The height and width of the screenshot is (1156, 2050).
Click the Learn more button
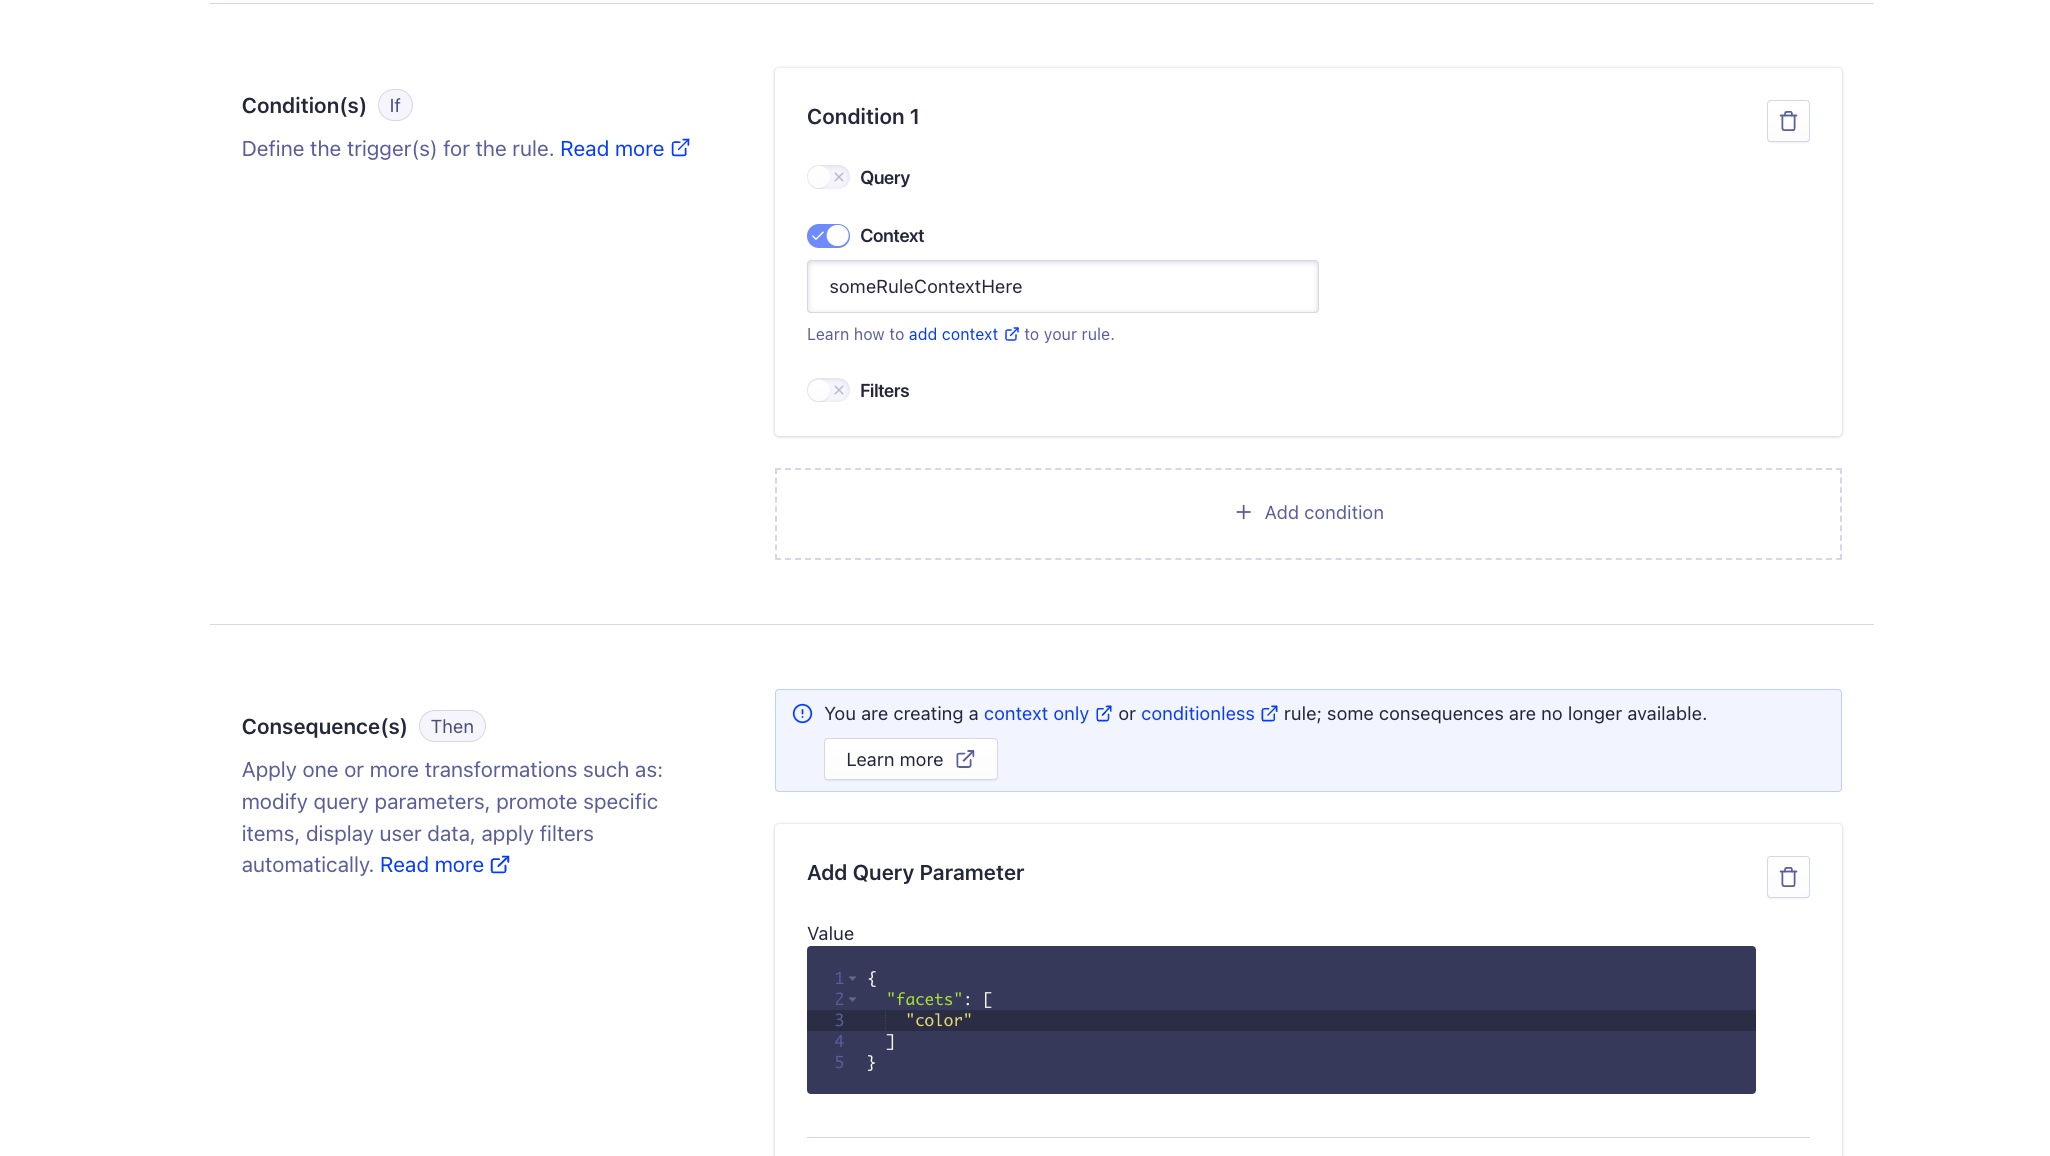click(910, 759)
